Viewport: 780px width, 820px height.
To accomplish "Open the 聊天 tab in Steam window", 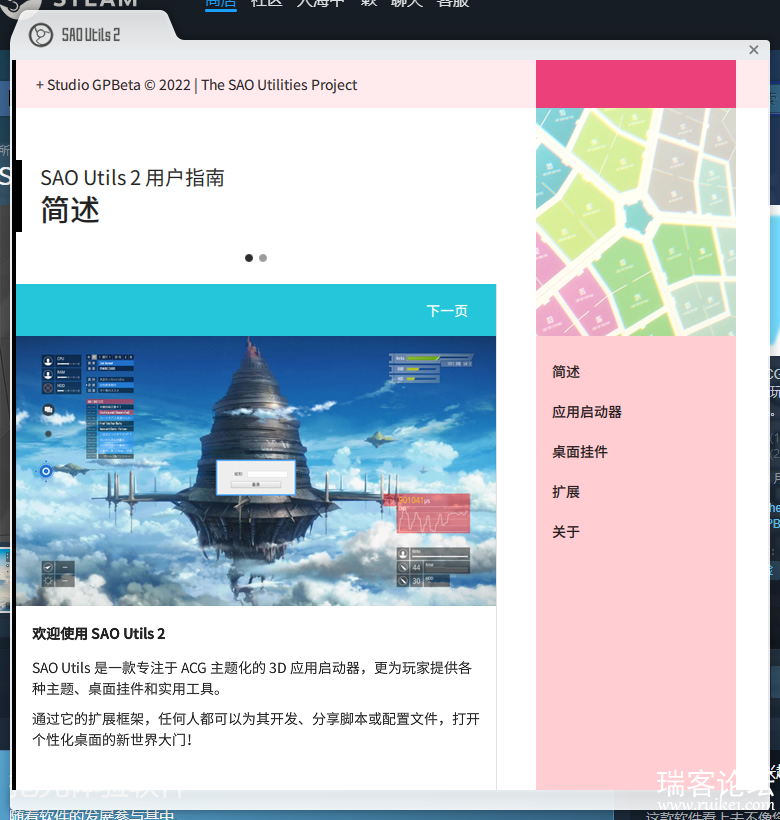I will pyautogui.click(x=407, y=3).
